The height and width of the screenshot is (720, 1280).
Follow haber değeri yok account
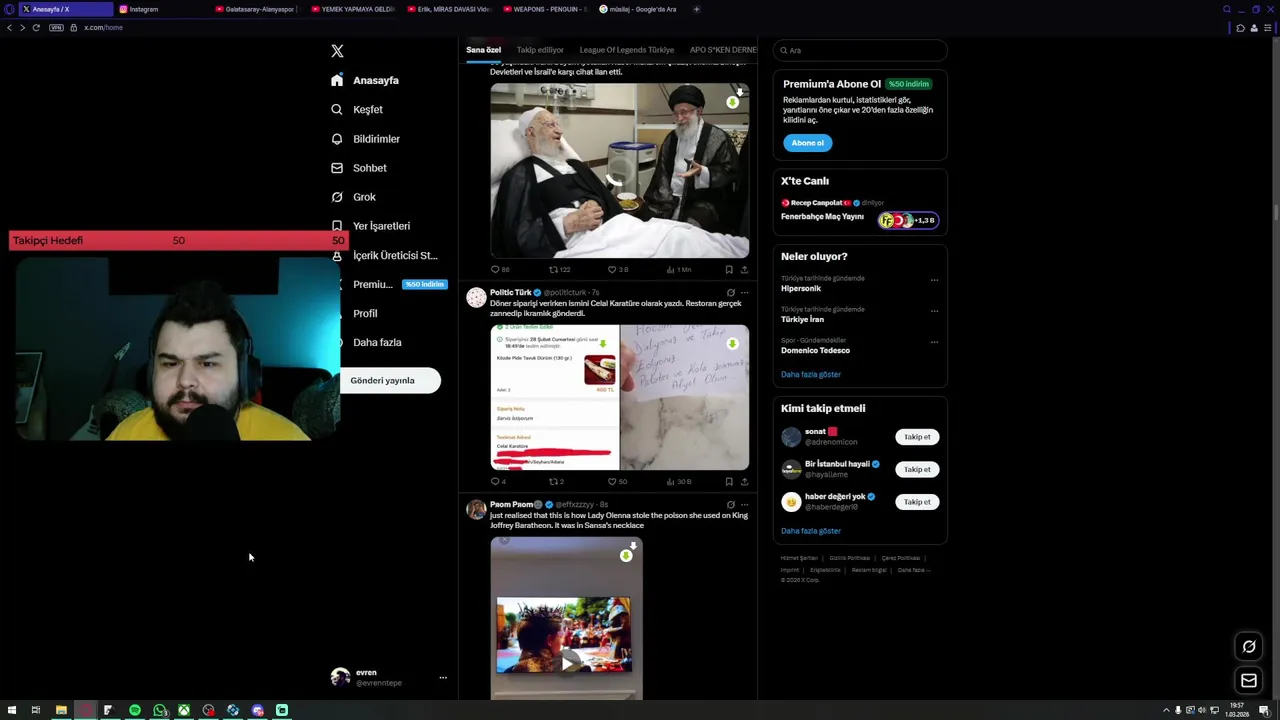pos(917,502)
